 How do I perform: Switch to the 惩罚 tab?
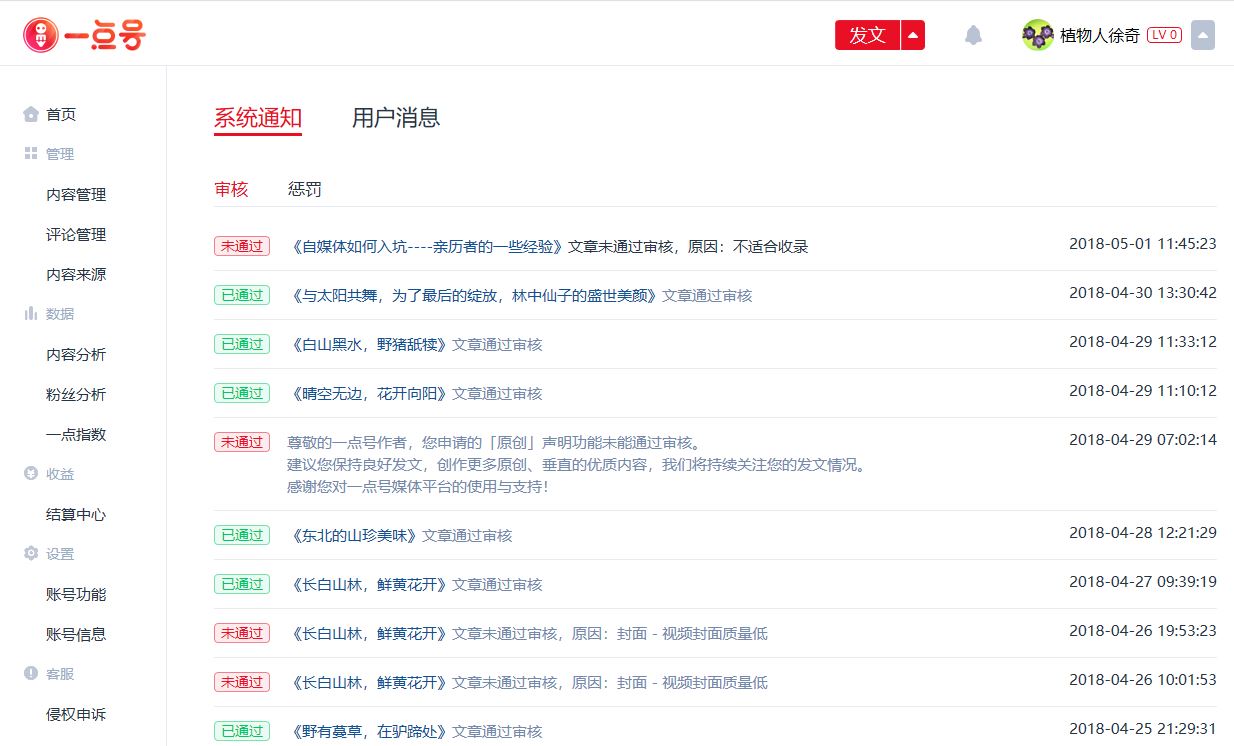pyautogui.click(x=303, y=188)
